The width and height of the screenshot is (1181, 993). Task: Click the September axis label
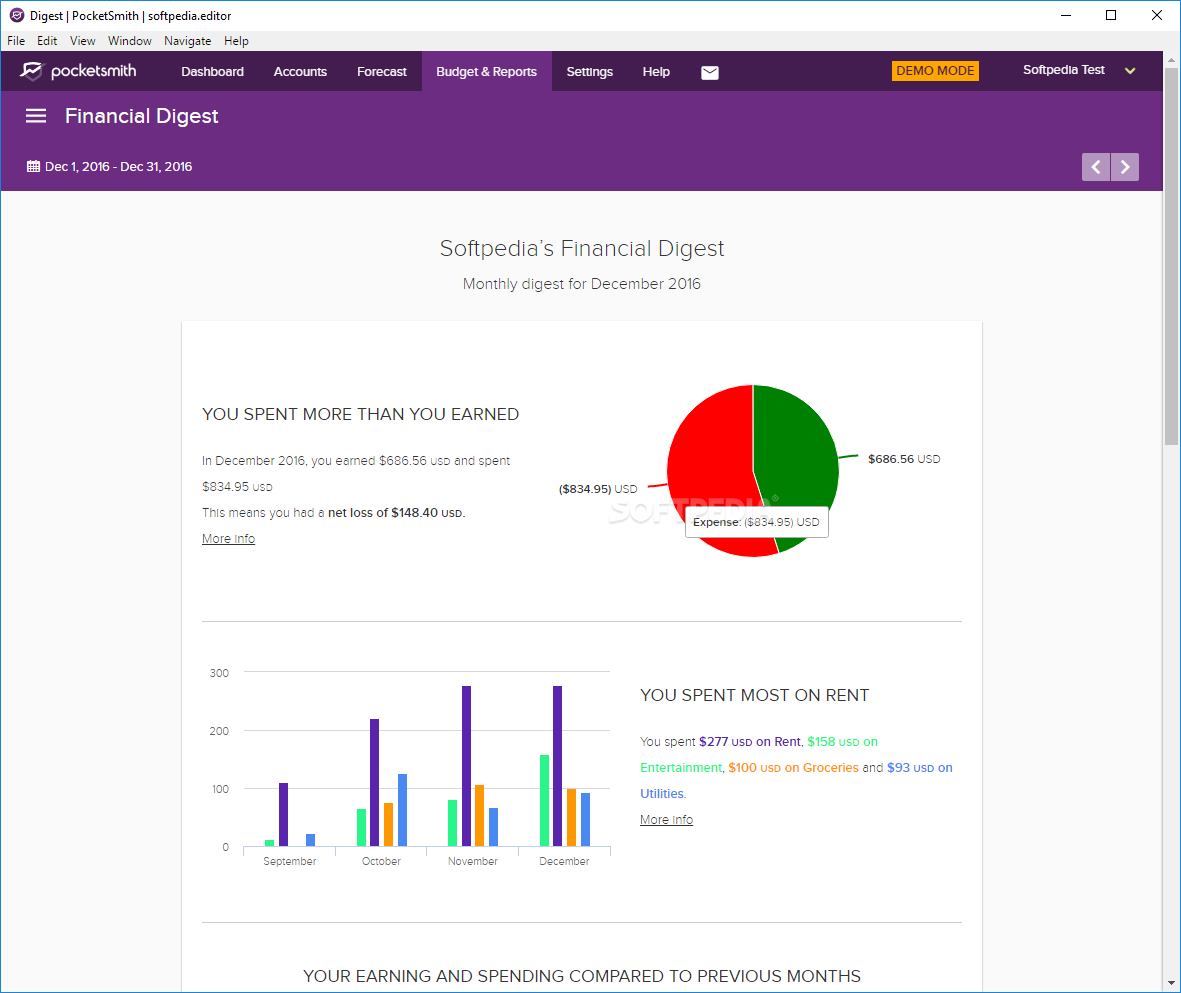click(x=289, y=861)
